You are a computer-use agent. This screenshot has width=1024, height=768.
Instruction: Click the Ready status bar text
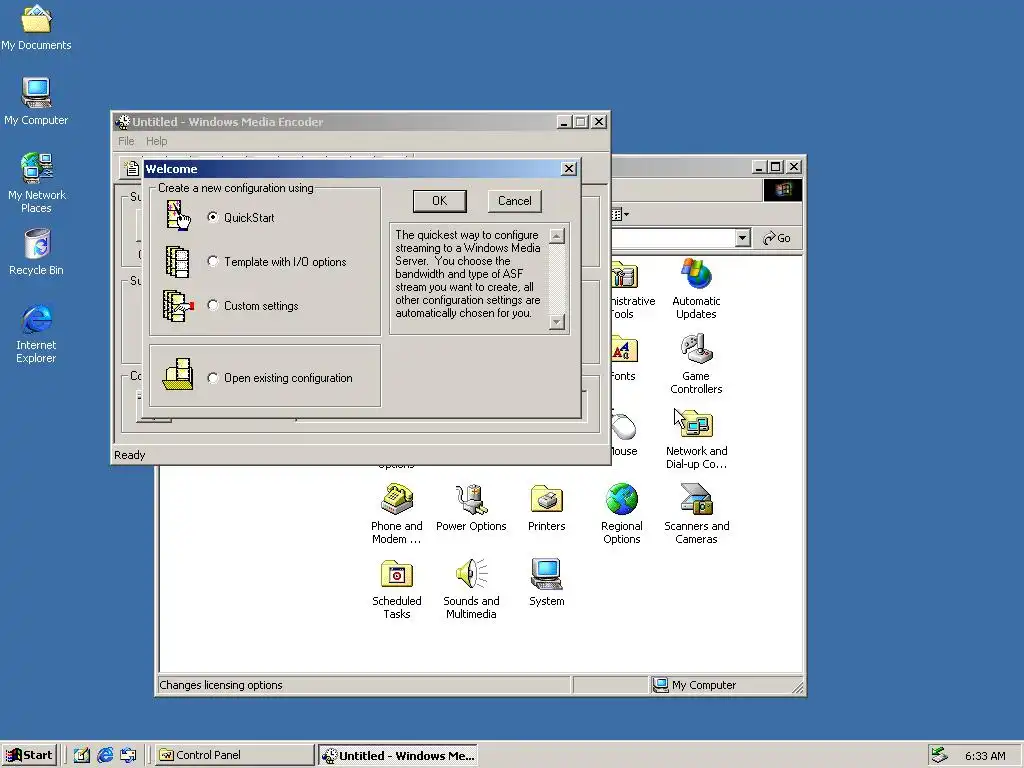129,455
